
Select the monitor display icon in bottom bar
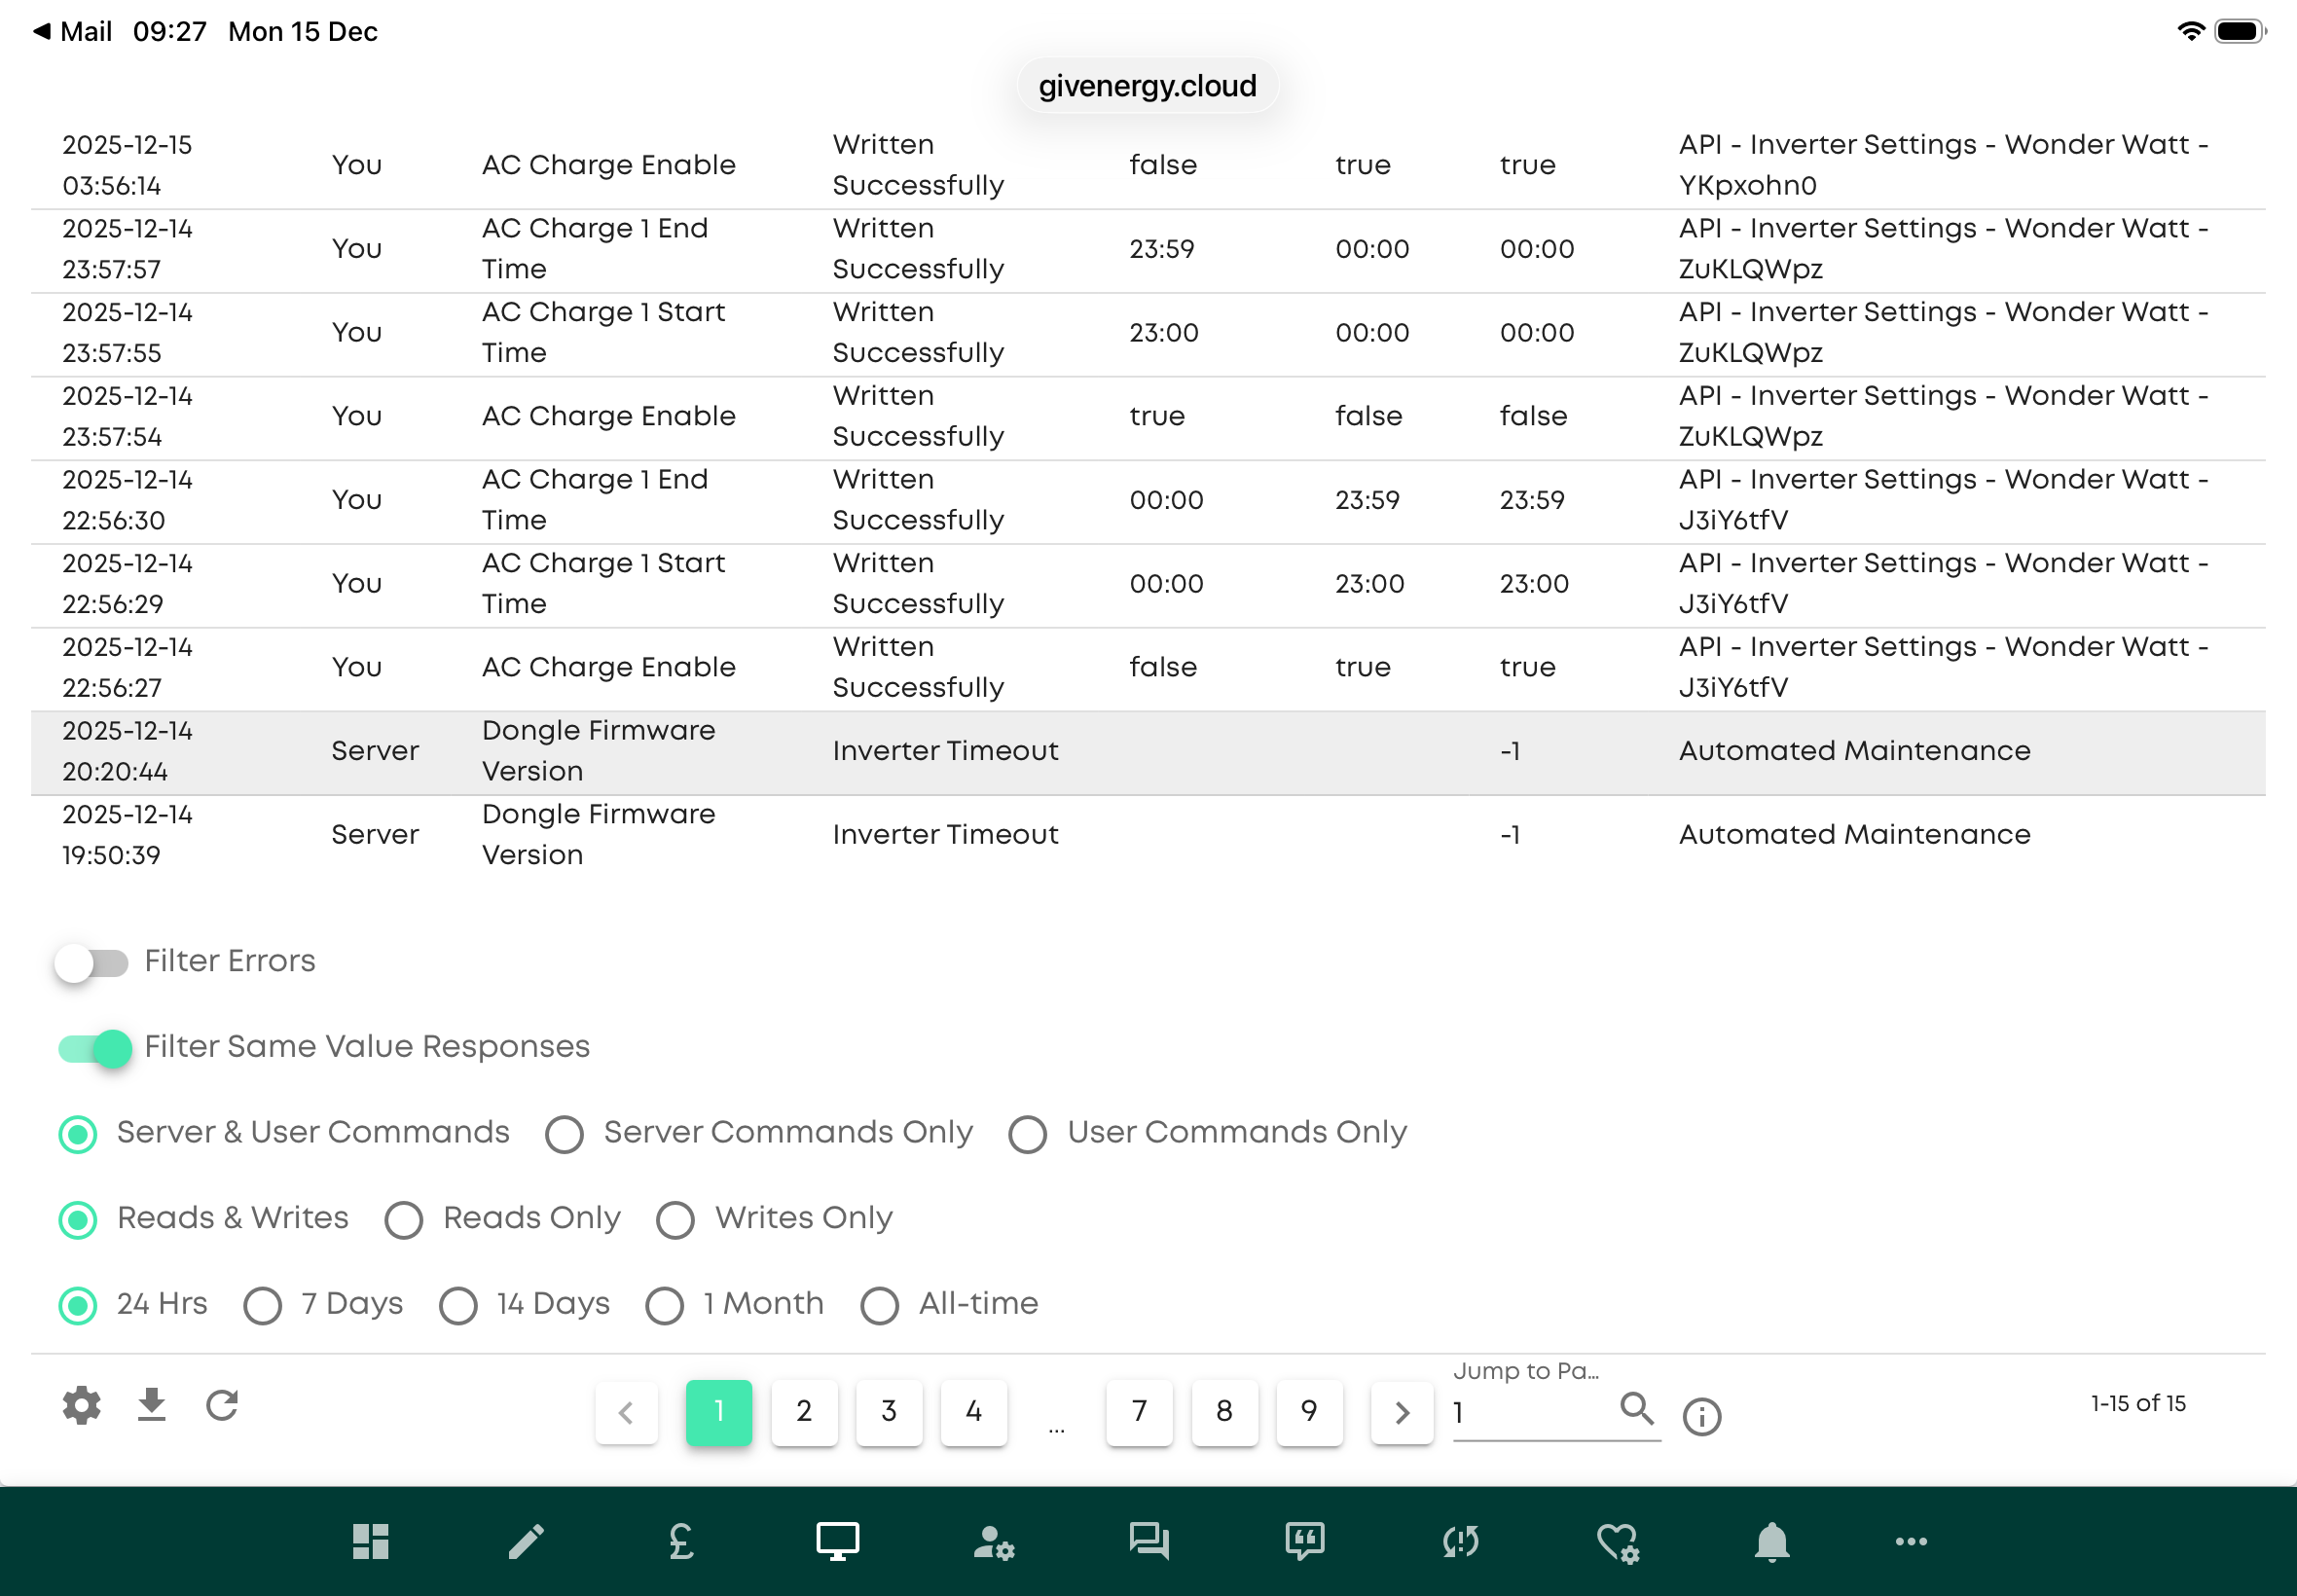pos(837,1541)
